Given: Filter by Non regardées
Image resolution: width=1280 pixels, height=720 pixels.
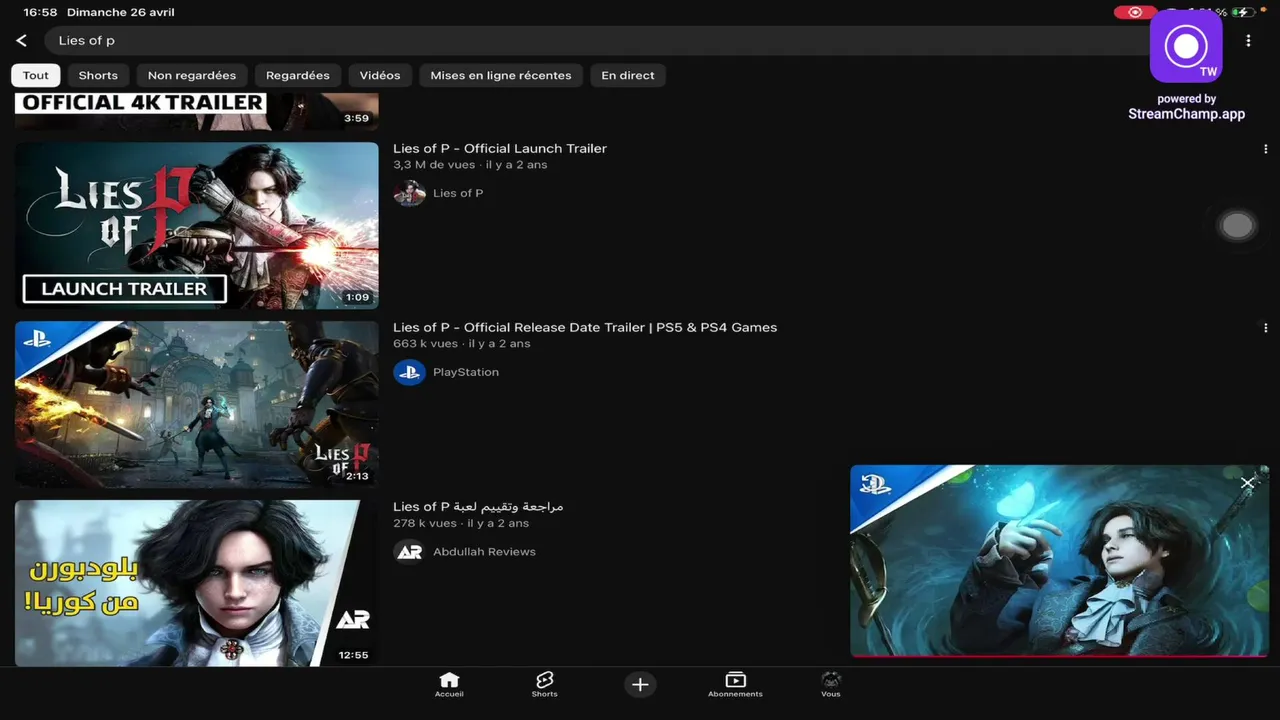Looking at the screenshot, I should [192, 75].
